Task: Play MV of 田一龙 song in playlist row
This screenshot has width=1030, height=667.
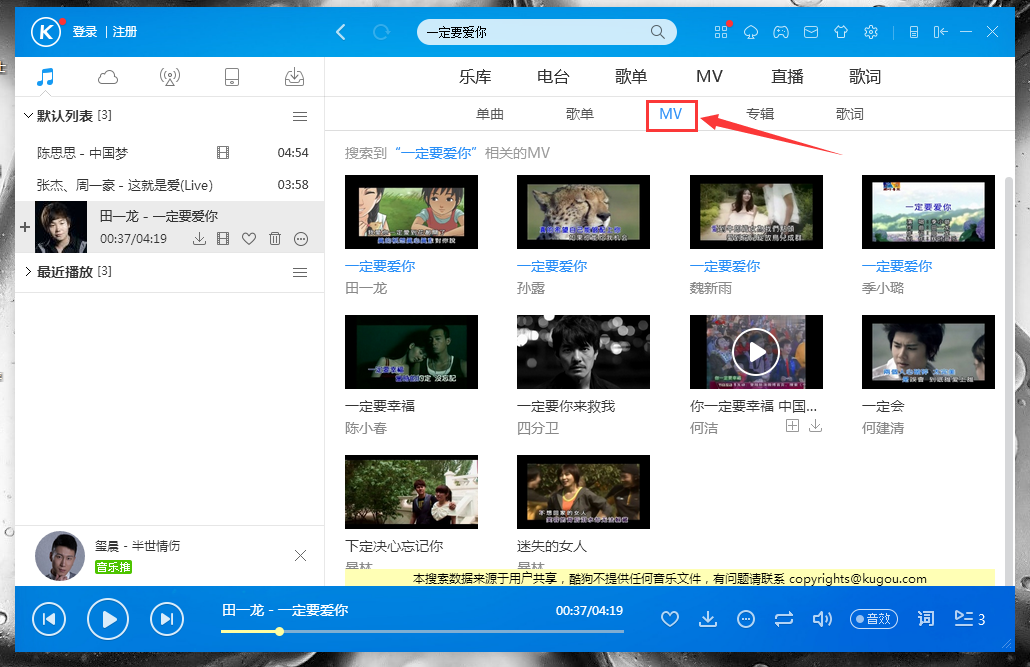Action: (223, 239)
